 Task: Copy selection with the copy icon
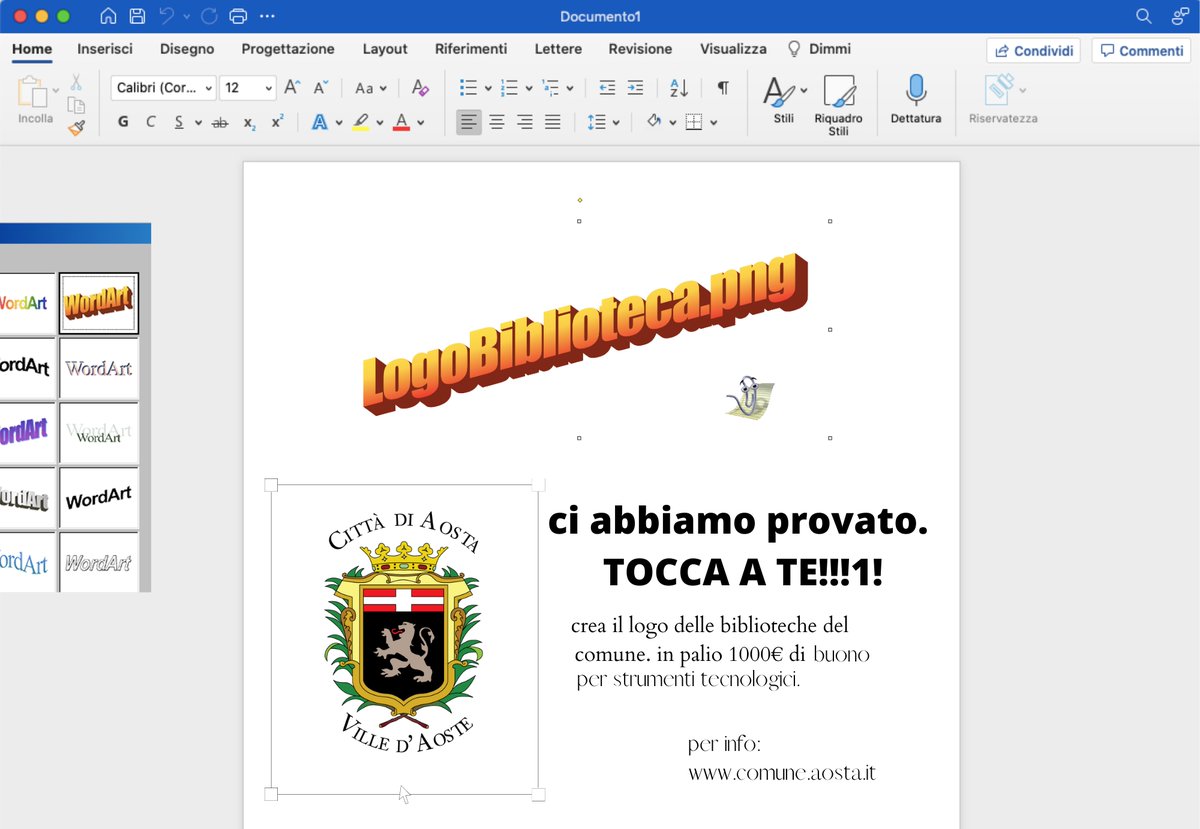[x=76, y=105]
